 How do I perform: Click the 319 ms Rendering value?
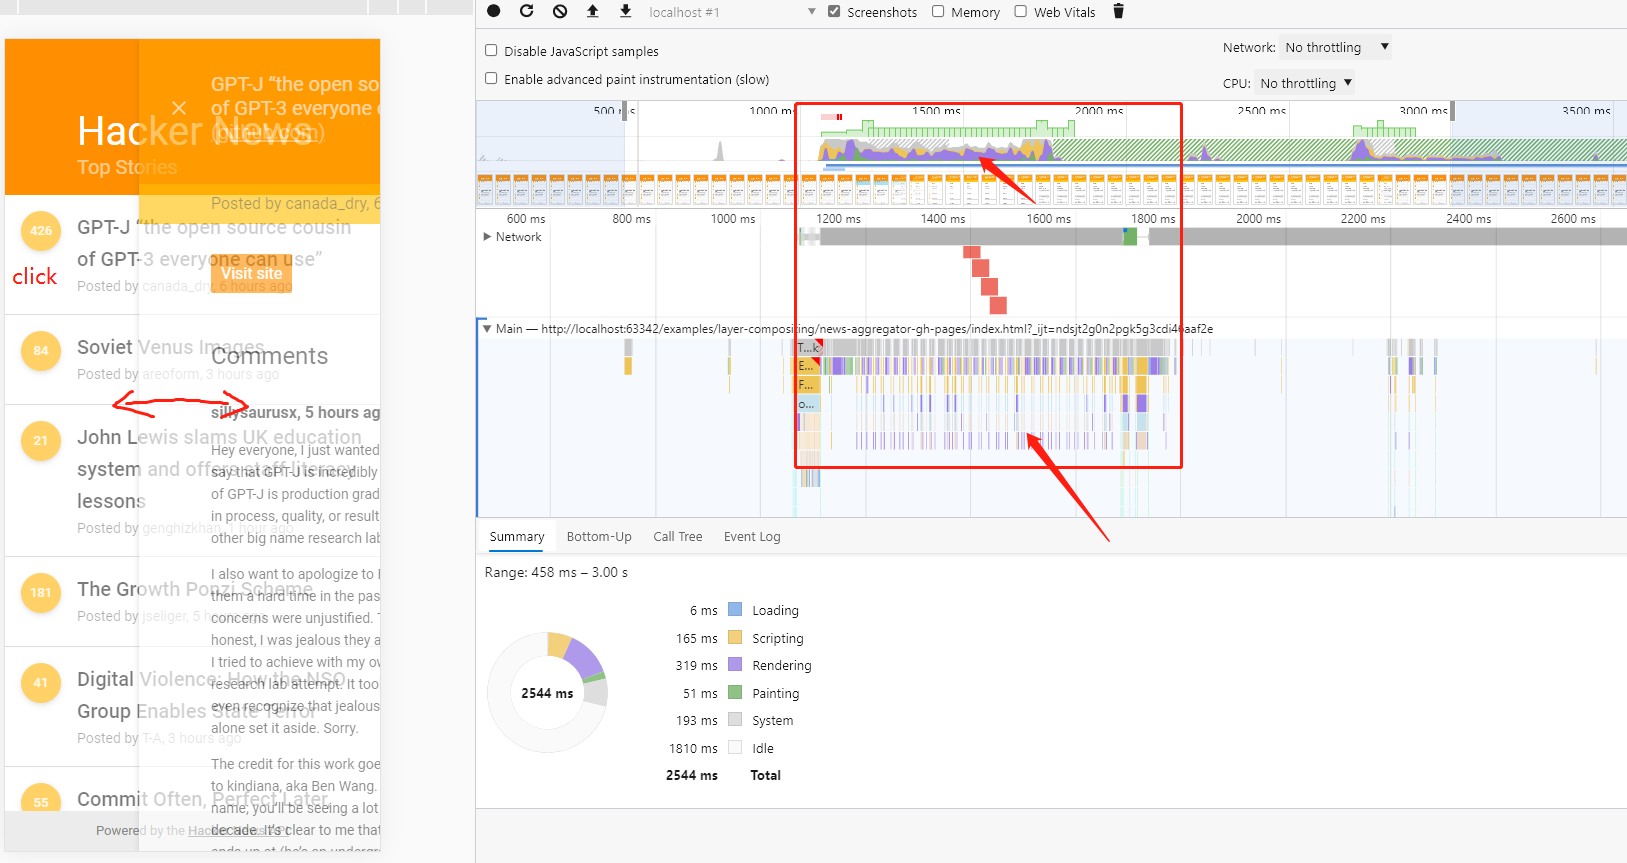tap(696, 665)
